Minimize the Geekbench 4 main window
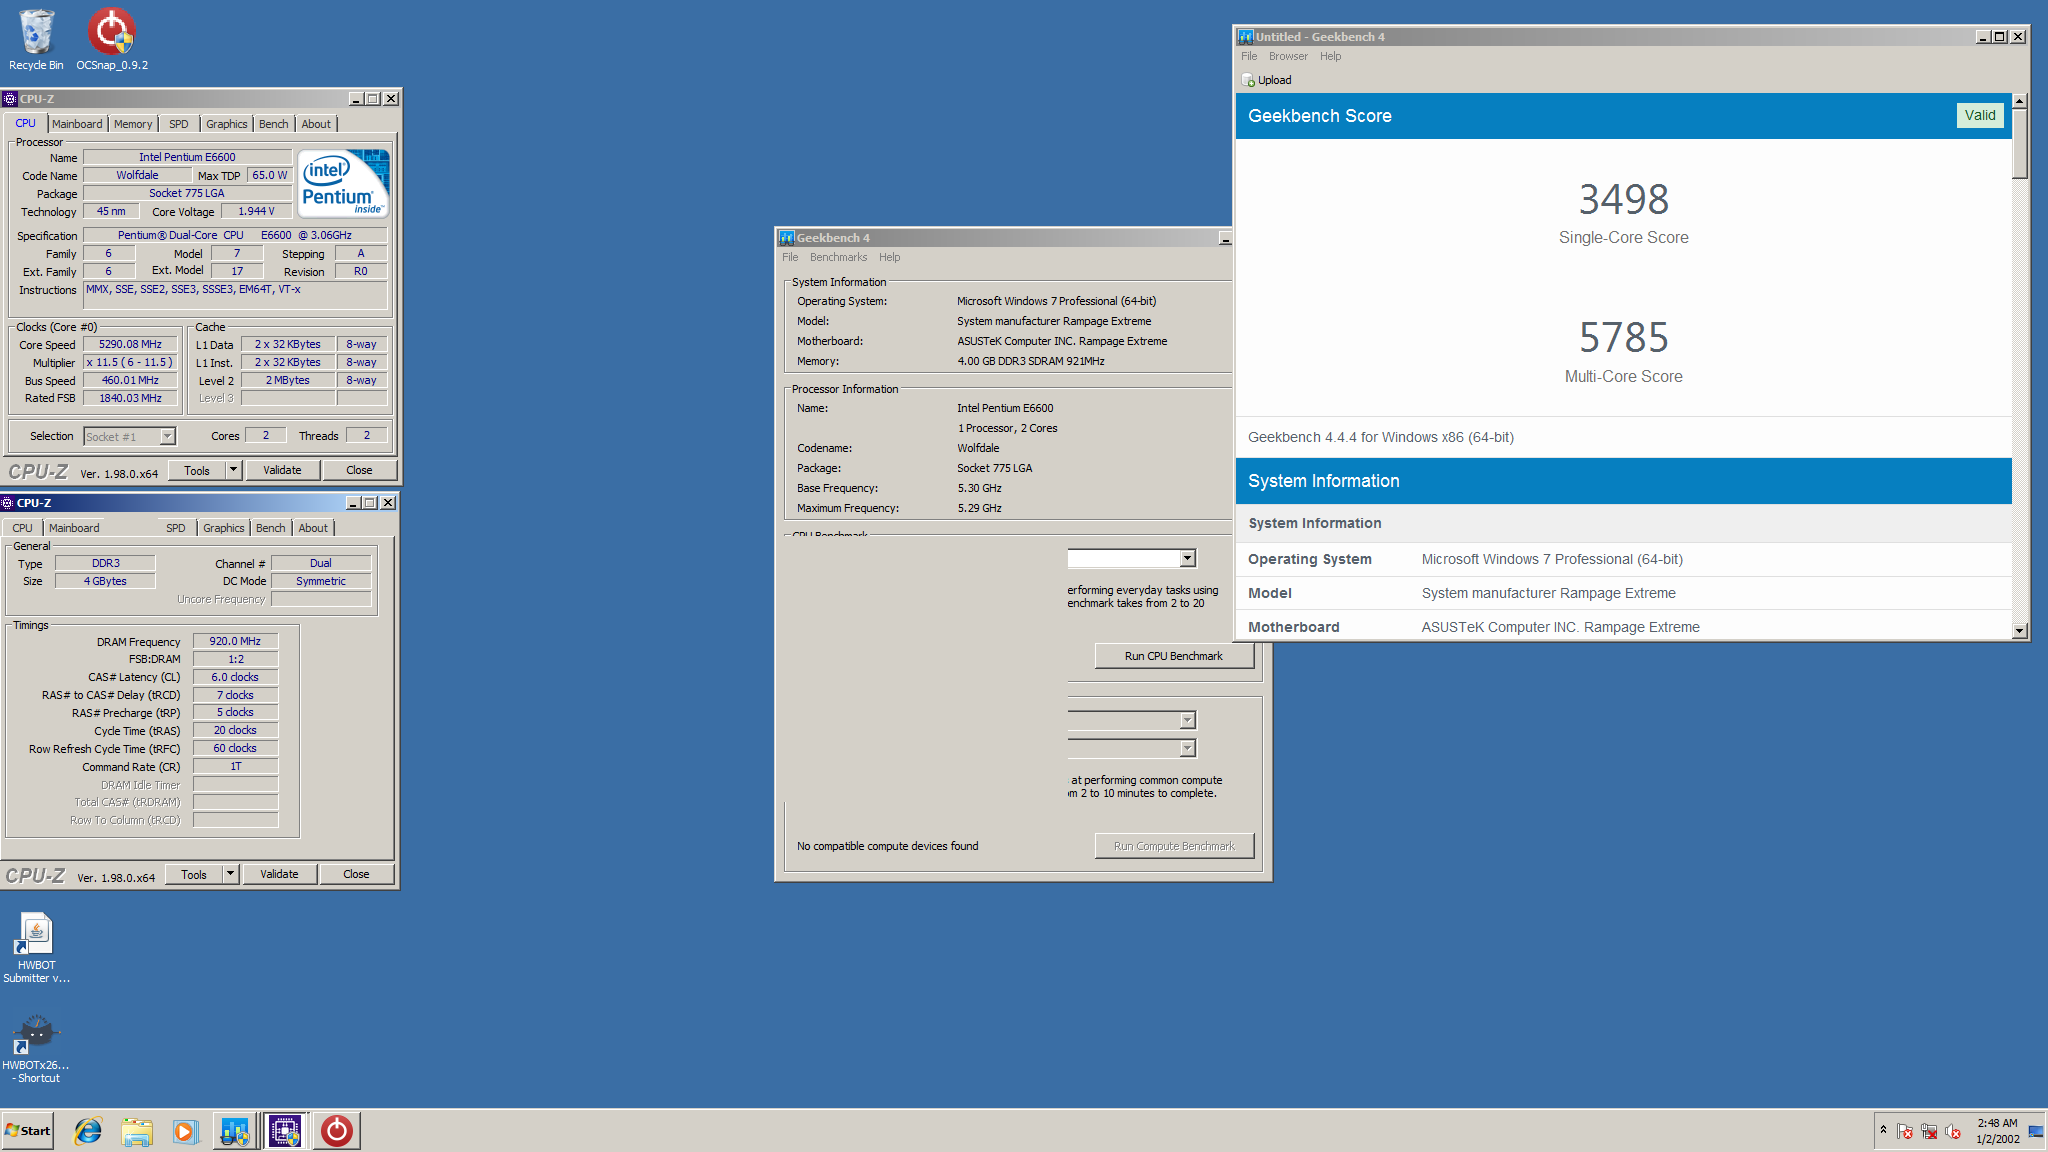The width and height of the screenshot is (2048, 1152). point(1225,238)
